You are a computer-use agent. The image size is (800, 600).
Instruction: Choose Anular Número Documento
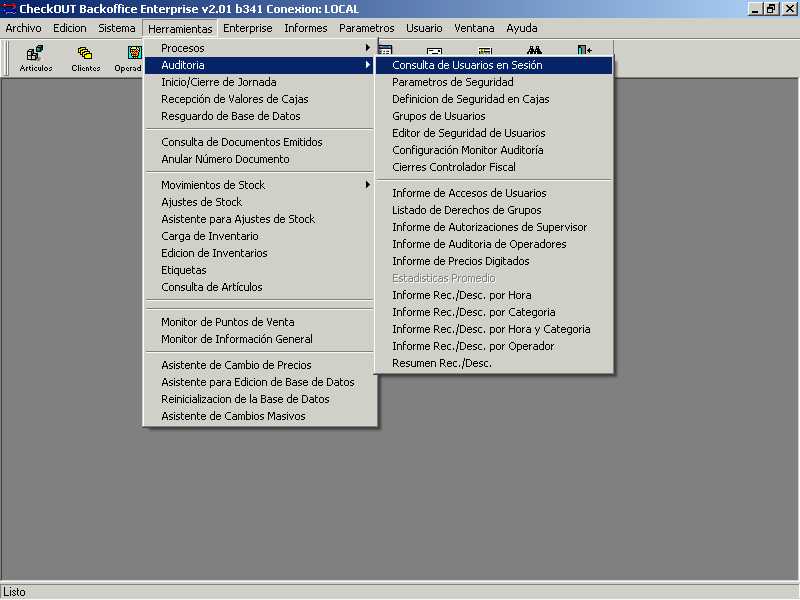pyautogui.click(x=260, y=159)
